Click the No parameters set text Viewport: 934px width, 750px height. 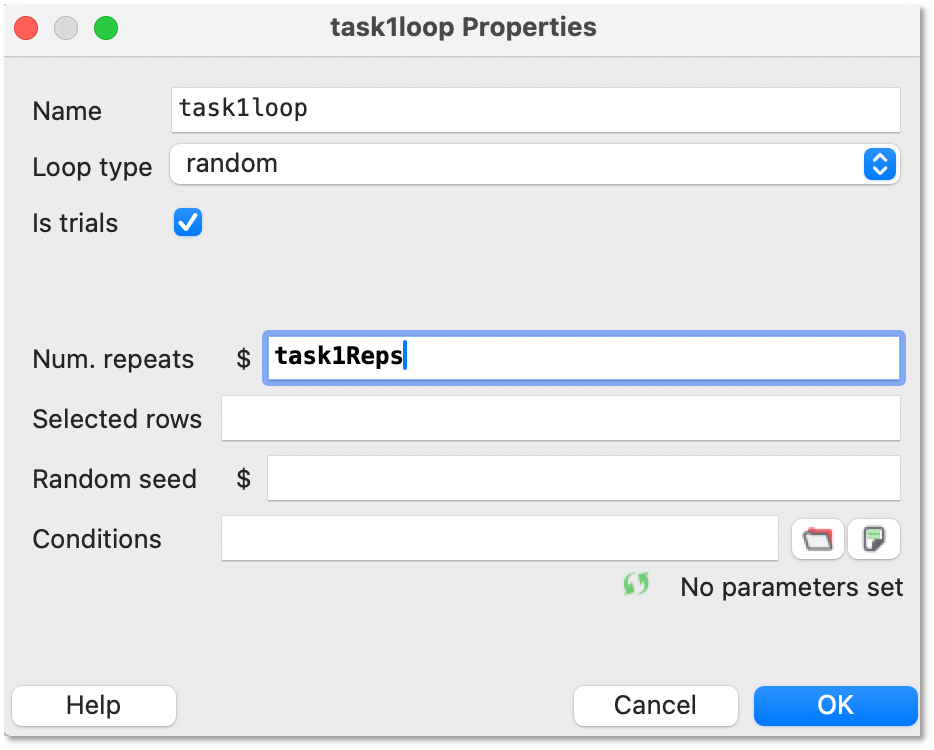point(792,587)
